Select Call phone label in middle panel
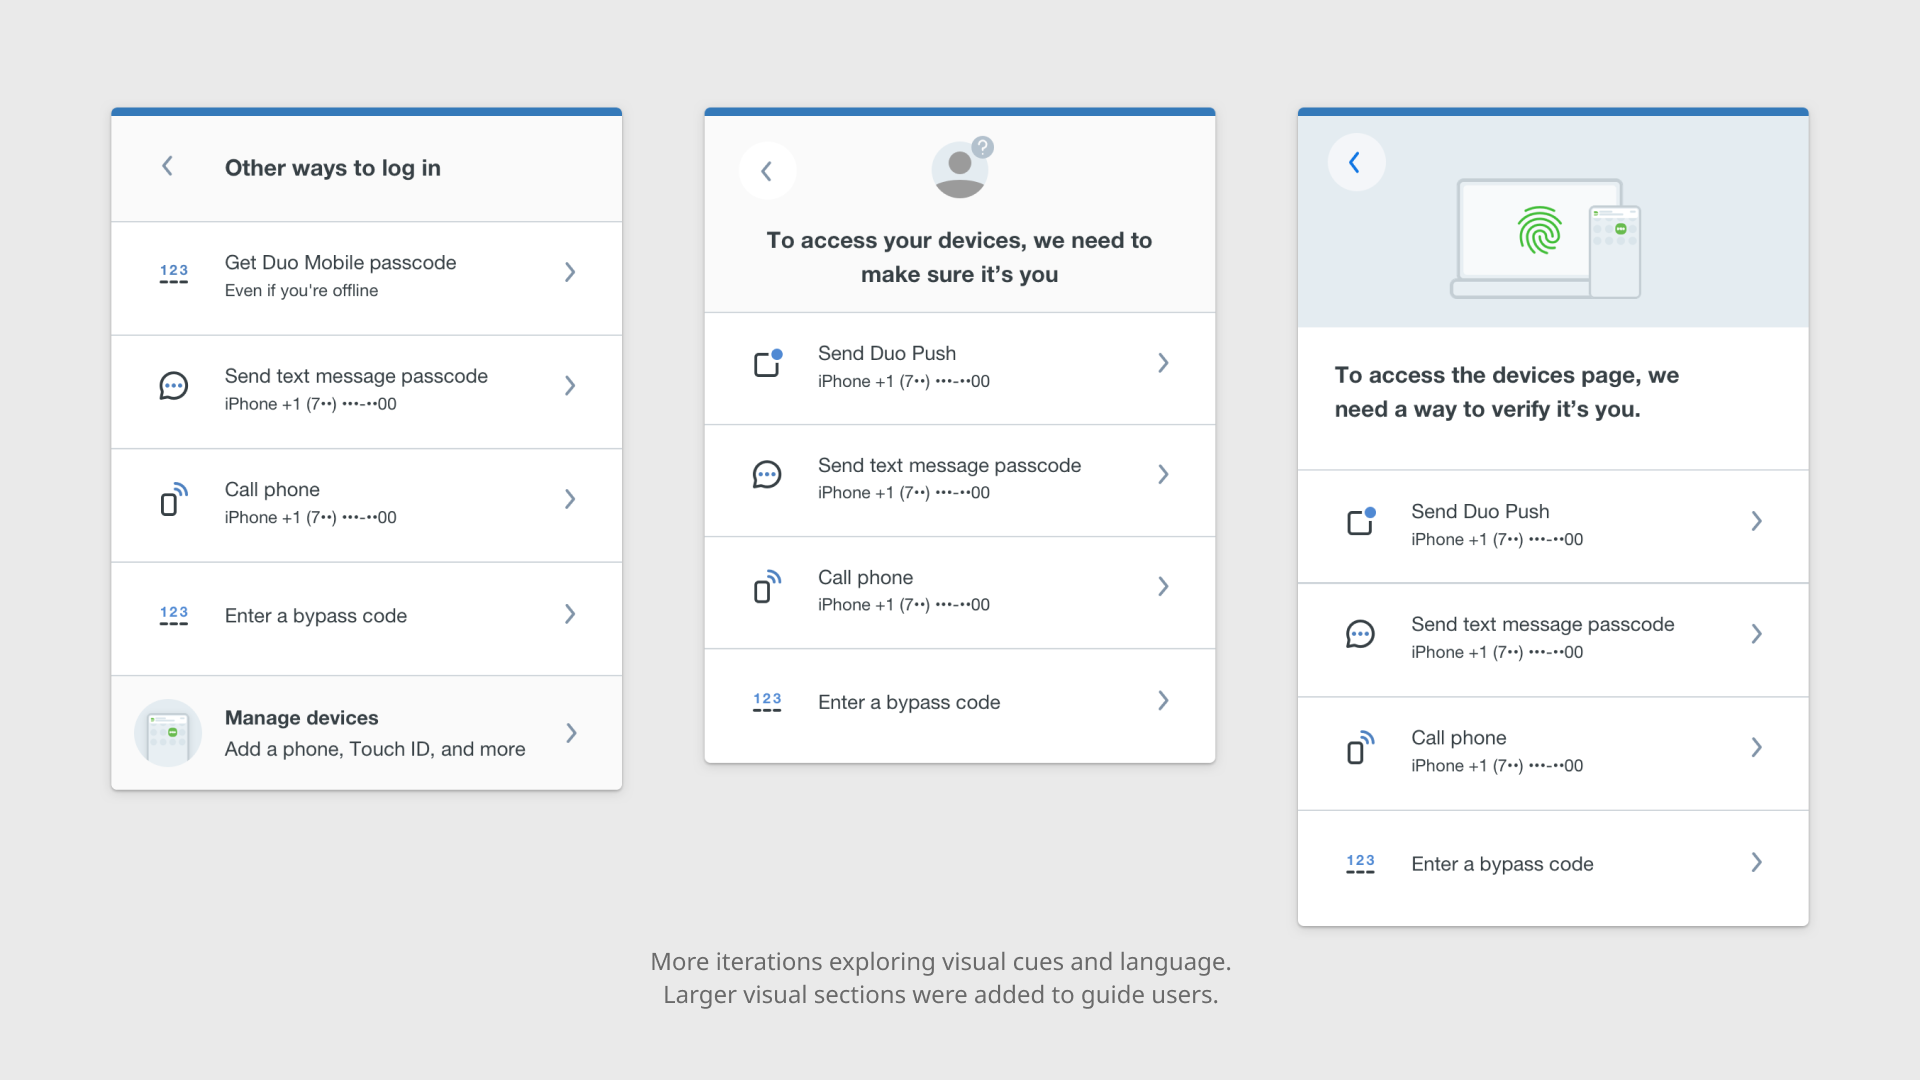1920x1080 pixels. [x=865, y=577]
